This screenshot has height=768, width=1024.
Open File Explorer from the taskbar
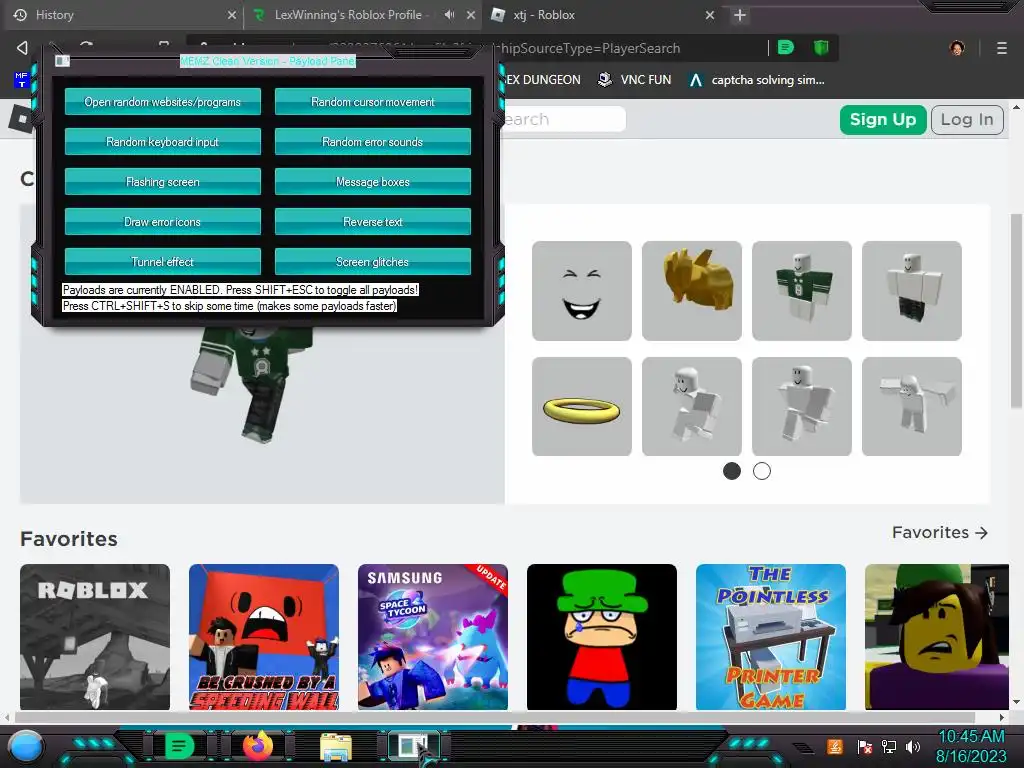[x=336, y=746]
